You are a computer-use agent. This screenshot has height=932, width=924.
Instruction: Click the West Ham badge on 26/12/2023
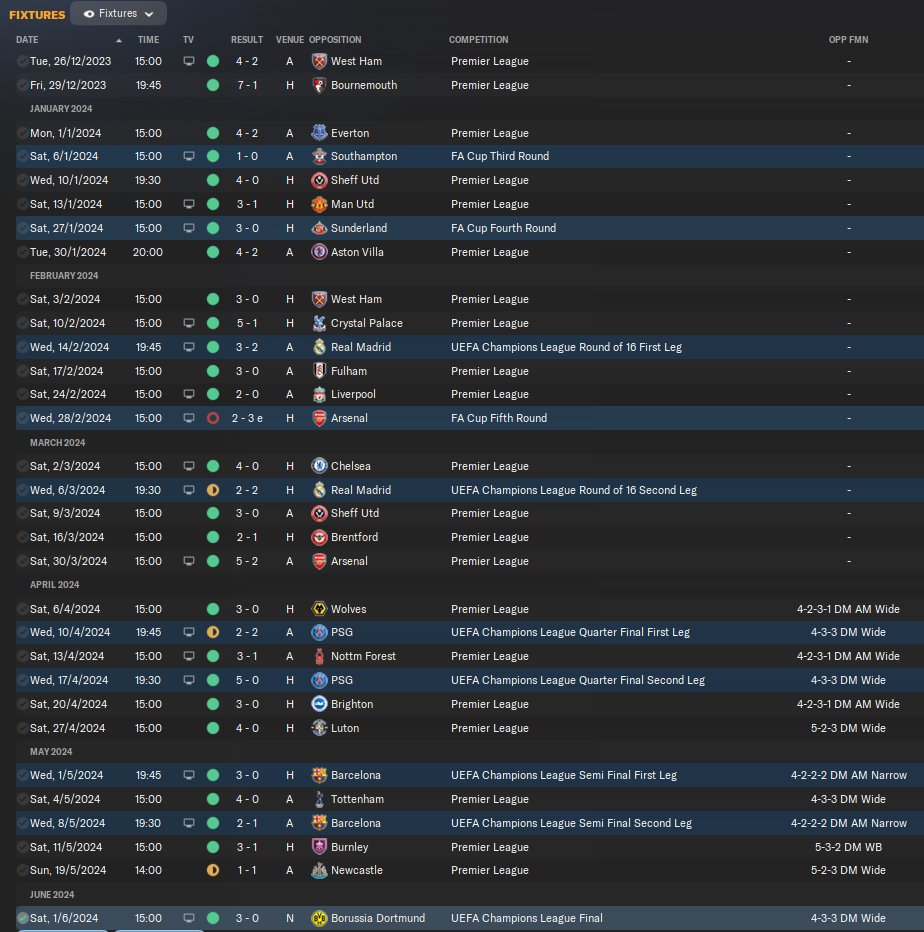coord(319,61)
